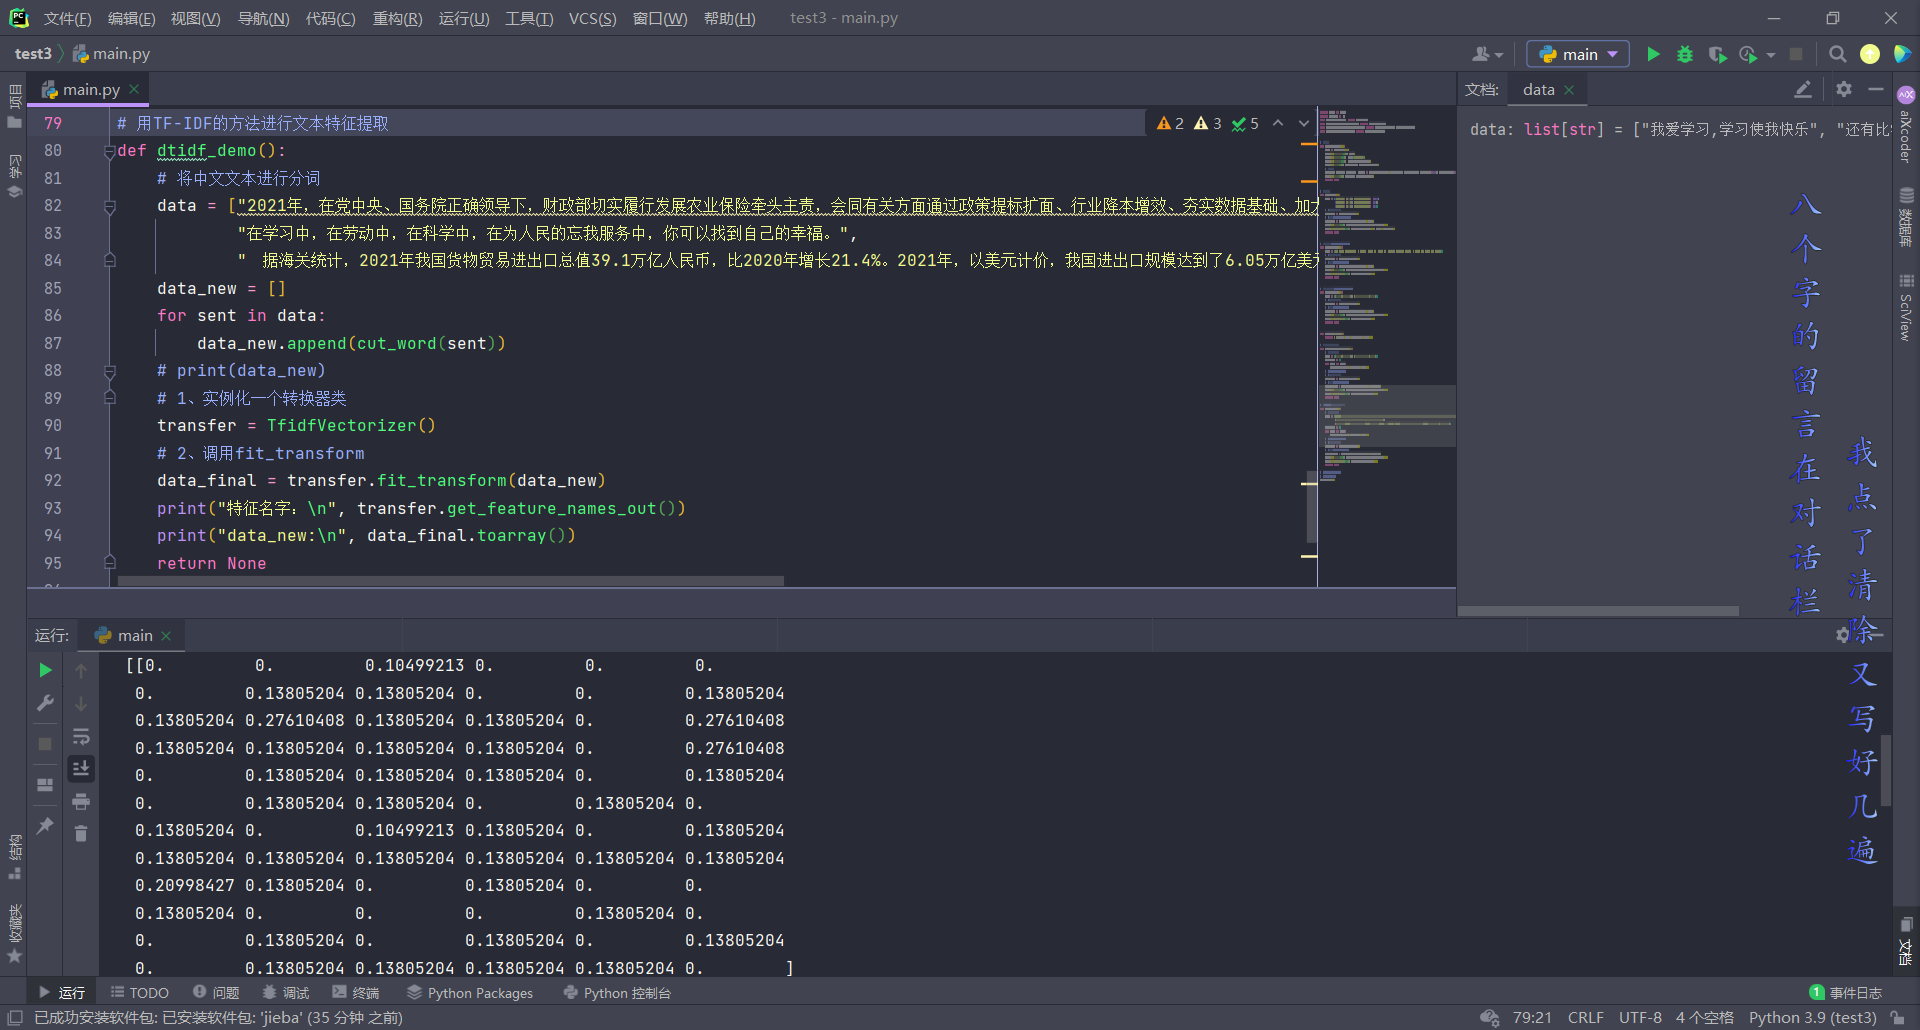Run main with the green toolbar arrow
Viewport: 1920px width, 1030px height.
pyautogui.click(x=1653, y=54)
